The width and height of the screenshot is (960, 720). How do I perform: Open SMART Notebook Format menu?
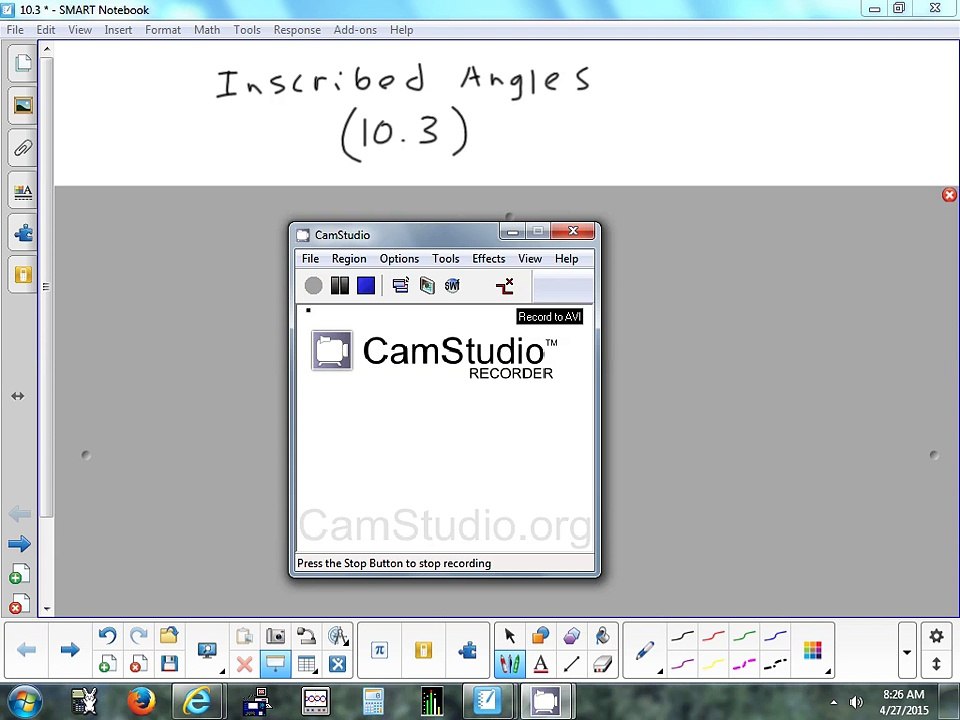163,30
